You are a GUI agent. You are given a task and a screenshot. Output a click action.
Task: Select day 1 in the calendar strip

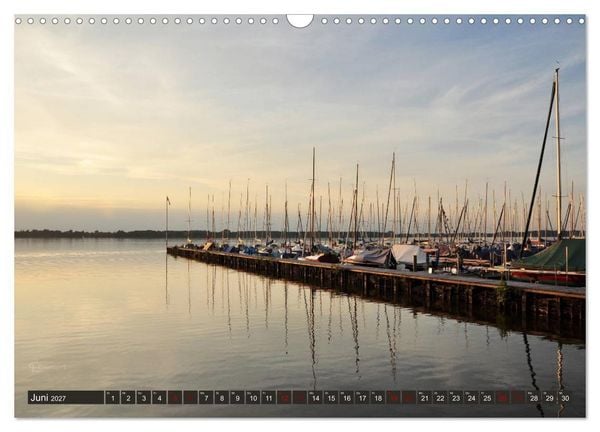112,398
